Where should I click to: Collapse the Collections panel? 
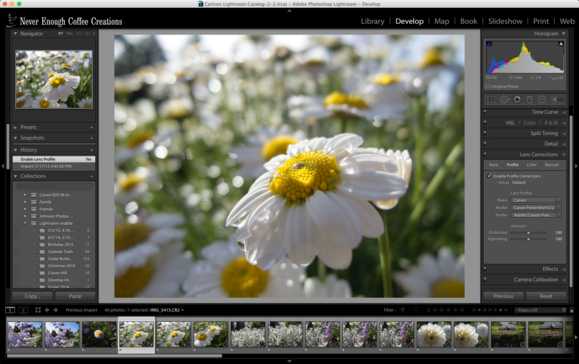[16, 176]
